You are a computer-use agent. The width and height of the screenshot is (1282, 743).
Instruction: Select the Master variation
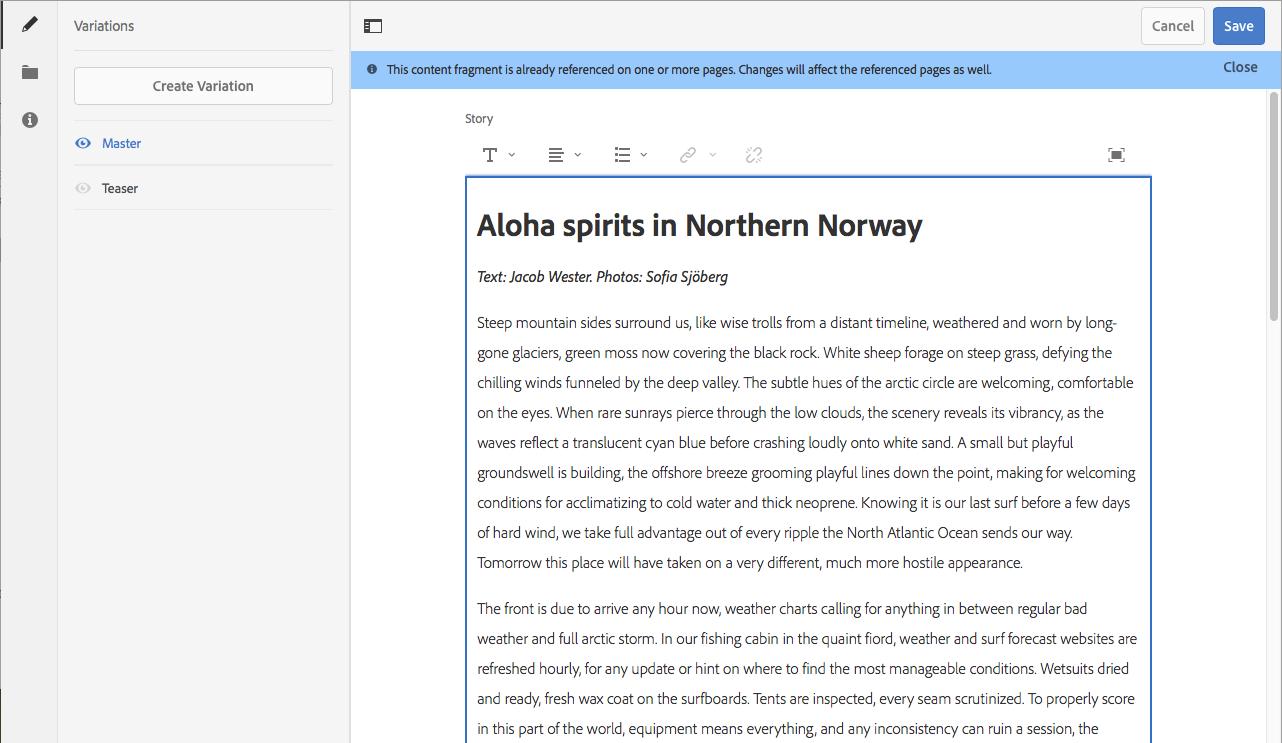point(122,144)
